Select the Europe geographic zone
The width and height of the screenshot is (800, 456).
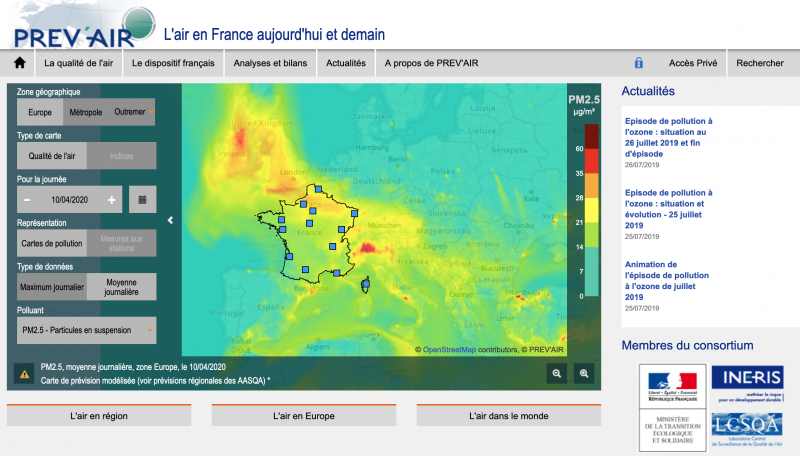click(x=40, y=112)
